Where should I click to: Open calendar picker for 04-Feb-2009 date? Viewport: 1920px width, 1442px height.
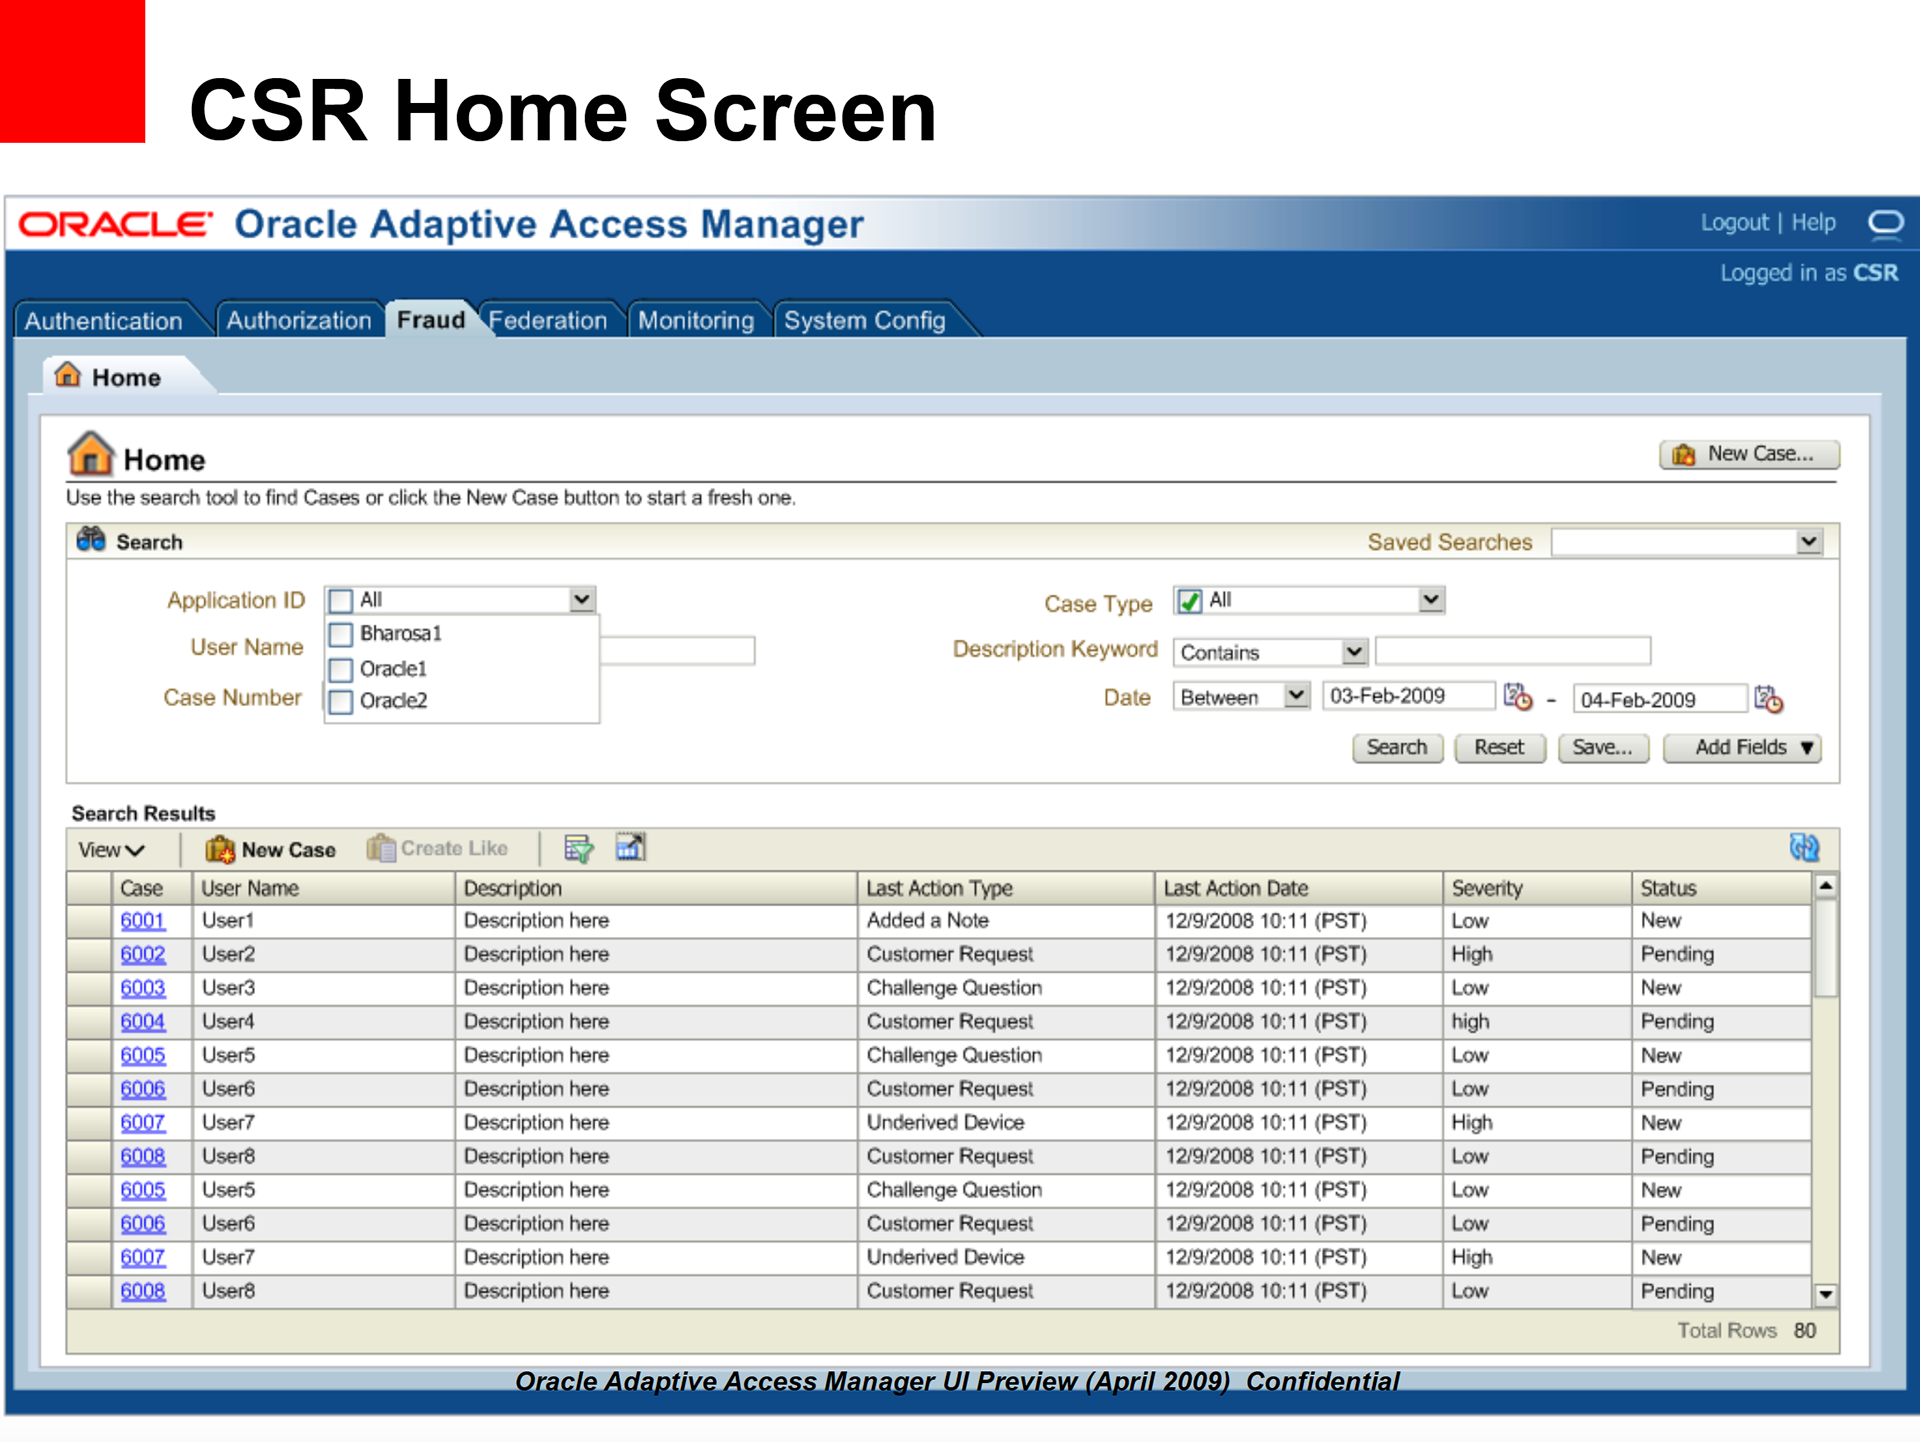[x=1768, y=699]
